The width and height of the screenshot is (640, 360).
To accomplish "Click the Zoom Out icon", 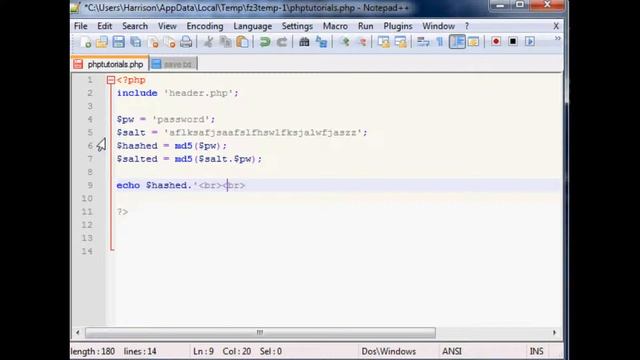I will point(361,42).
